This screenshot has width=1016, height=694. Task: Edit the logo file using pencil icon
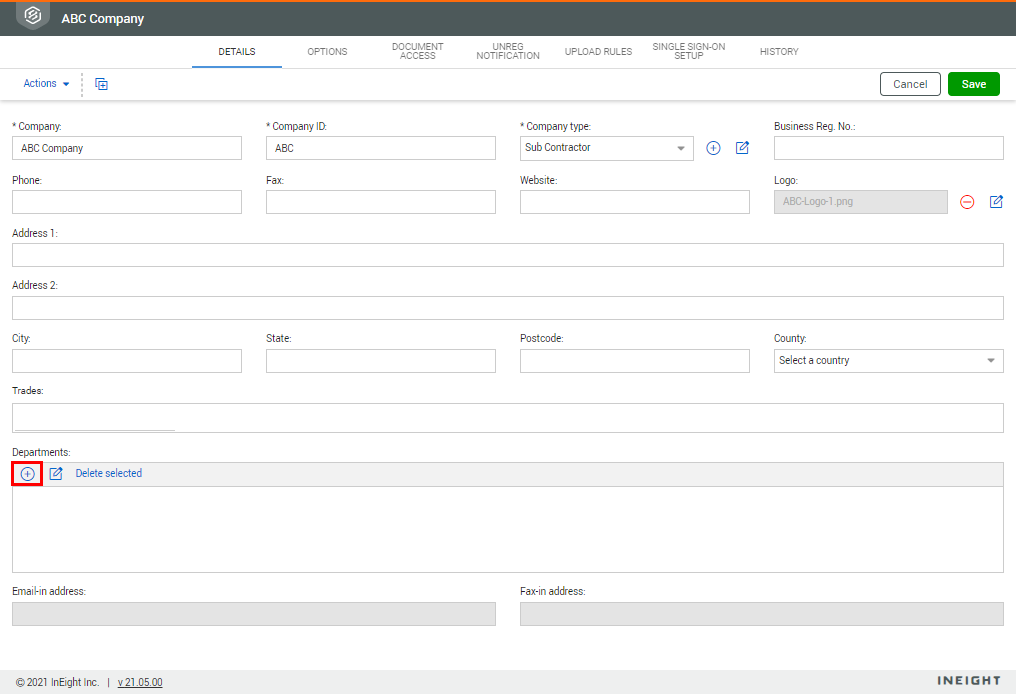point(996,202)
